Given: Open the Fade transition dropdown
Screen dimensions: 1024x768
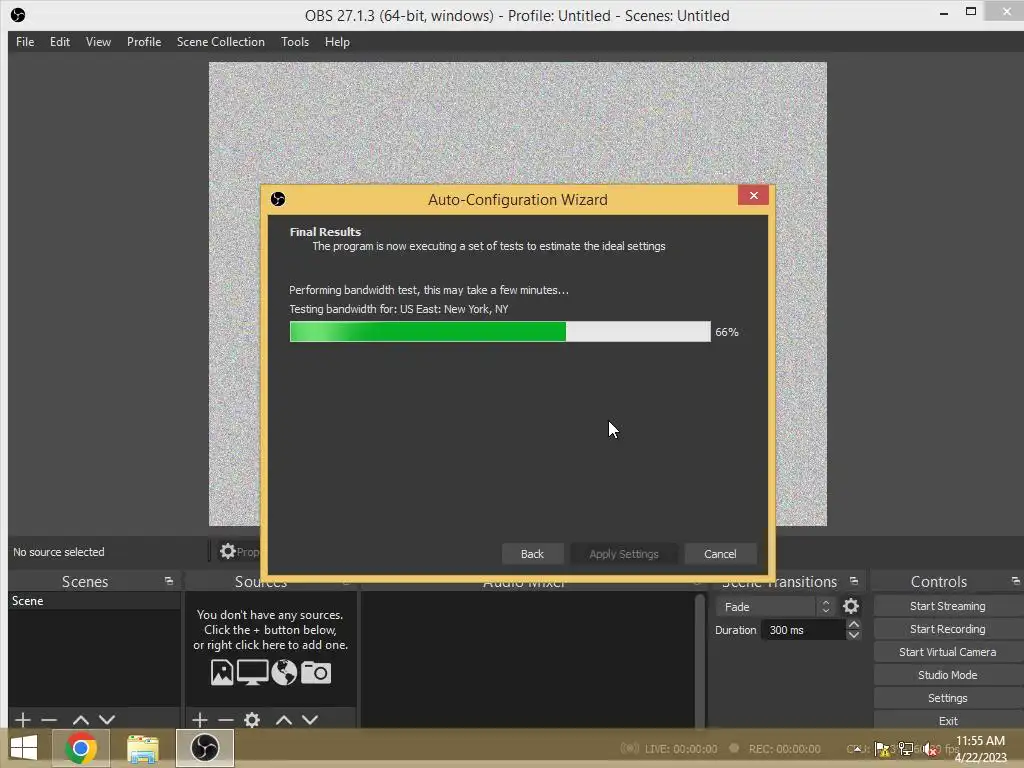Looking at the screenshot, I should click(x=775, y=607).
